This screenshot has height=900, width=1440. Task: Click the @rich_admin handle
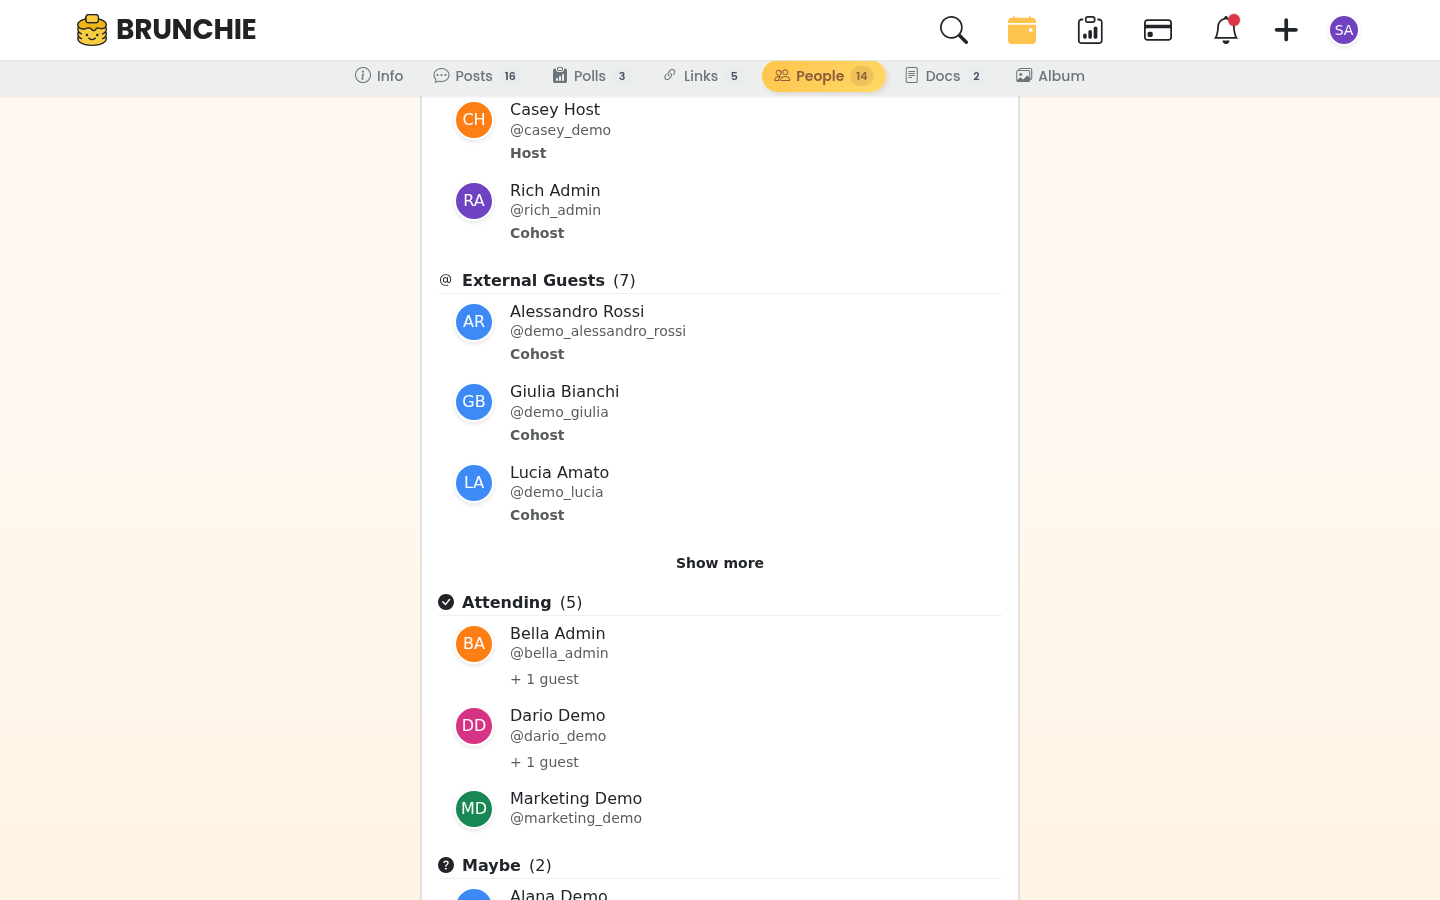click(x=555, y=210)
